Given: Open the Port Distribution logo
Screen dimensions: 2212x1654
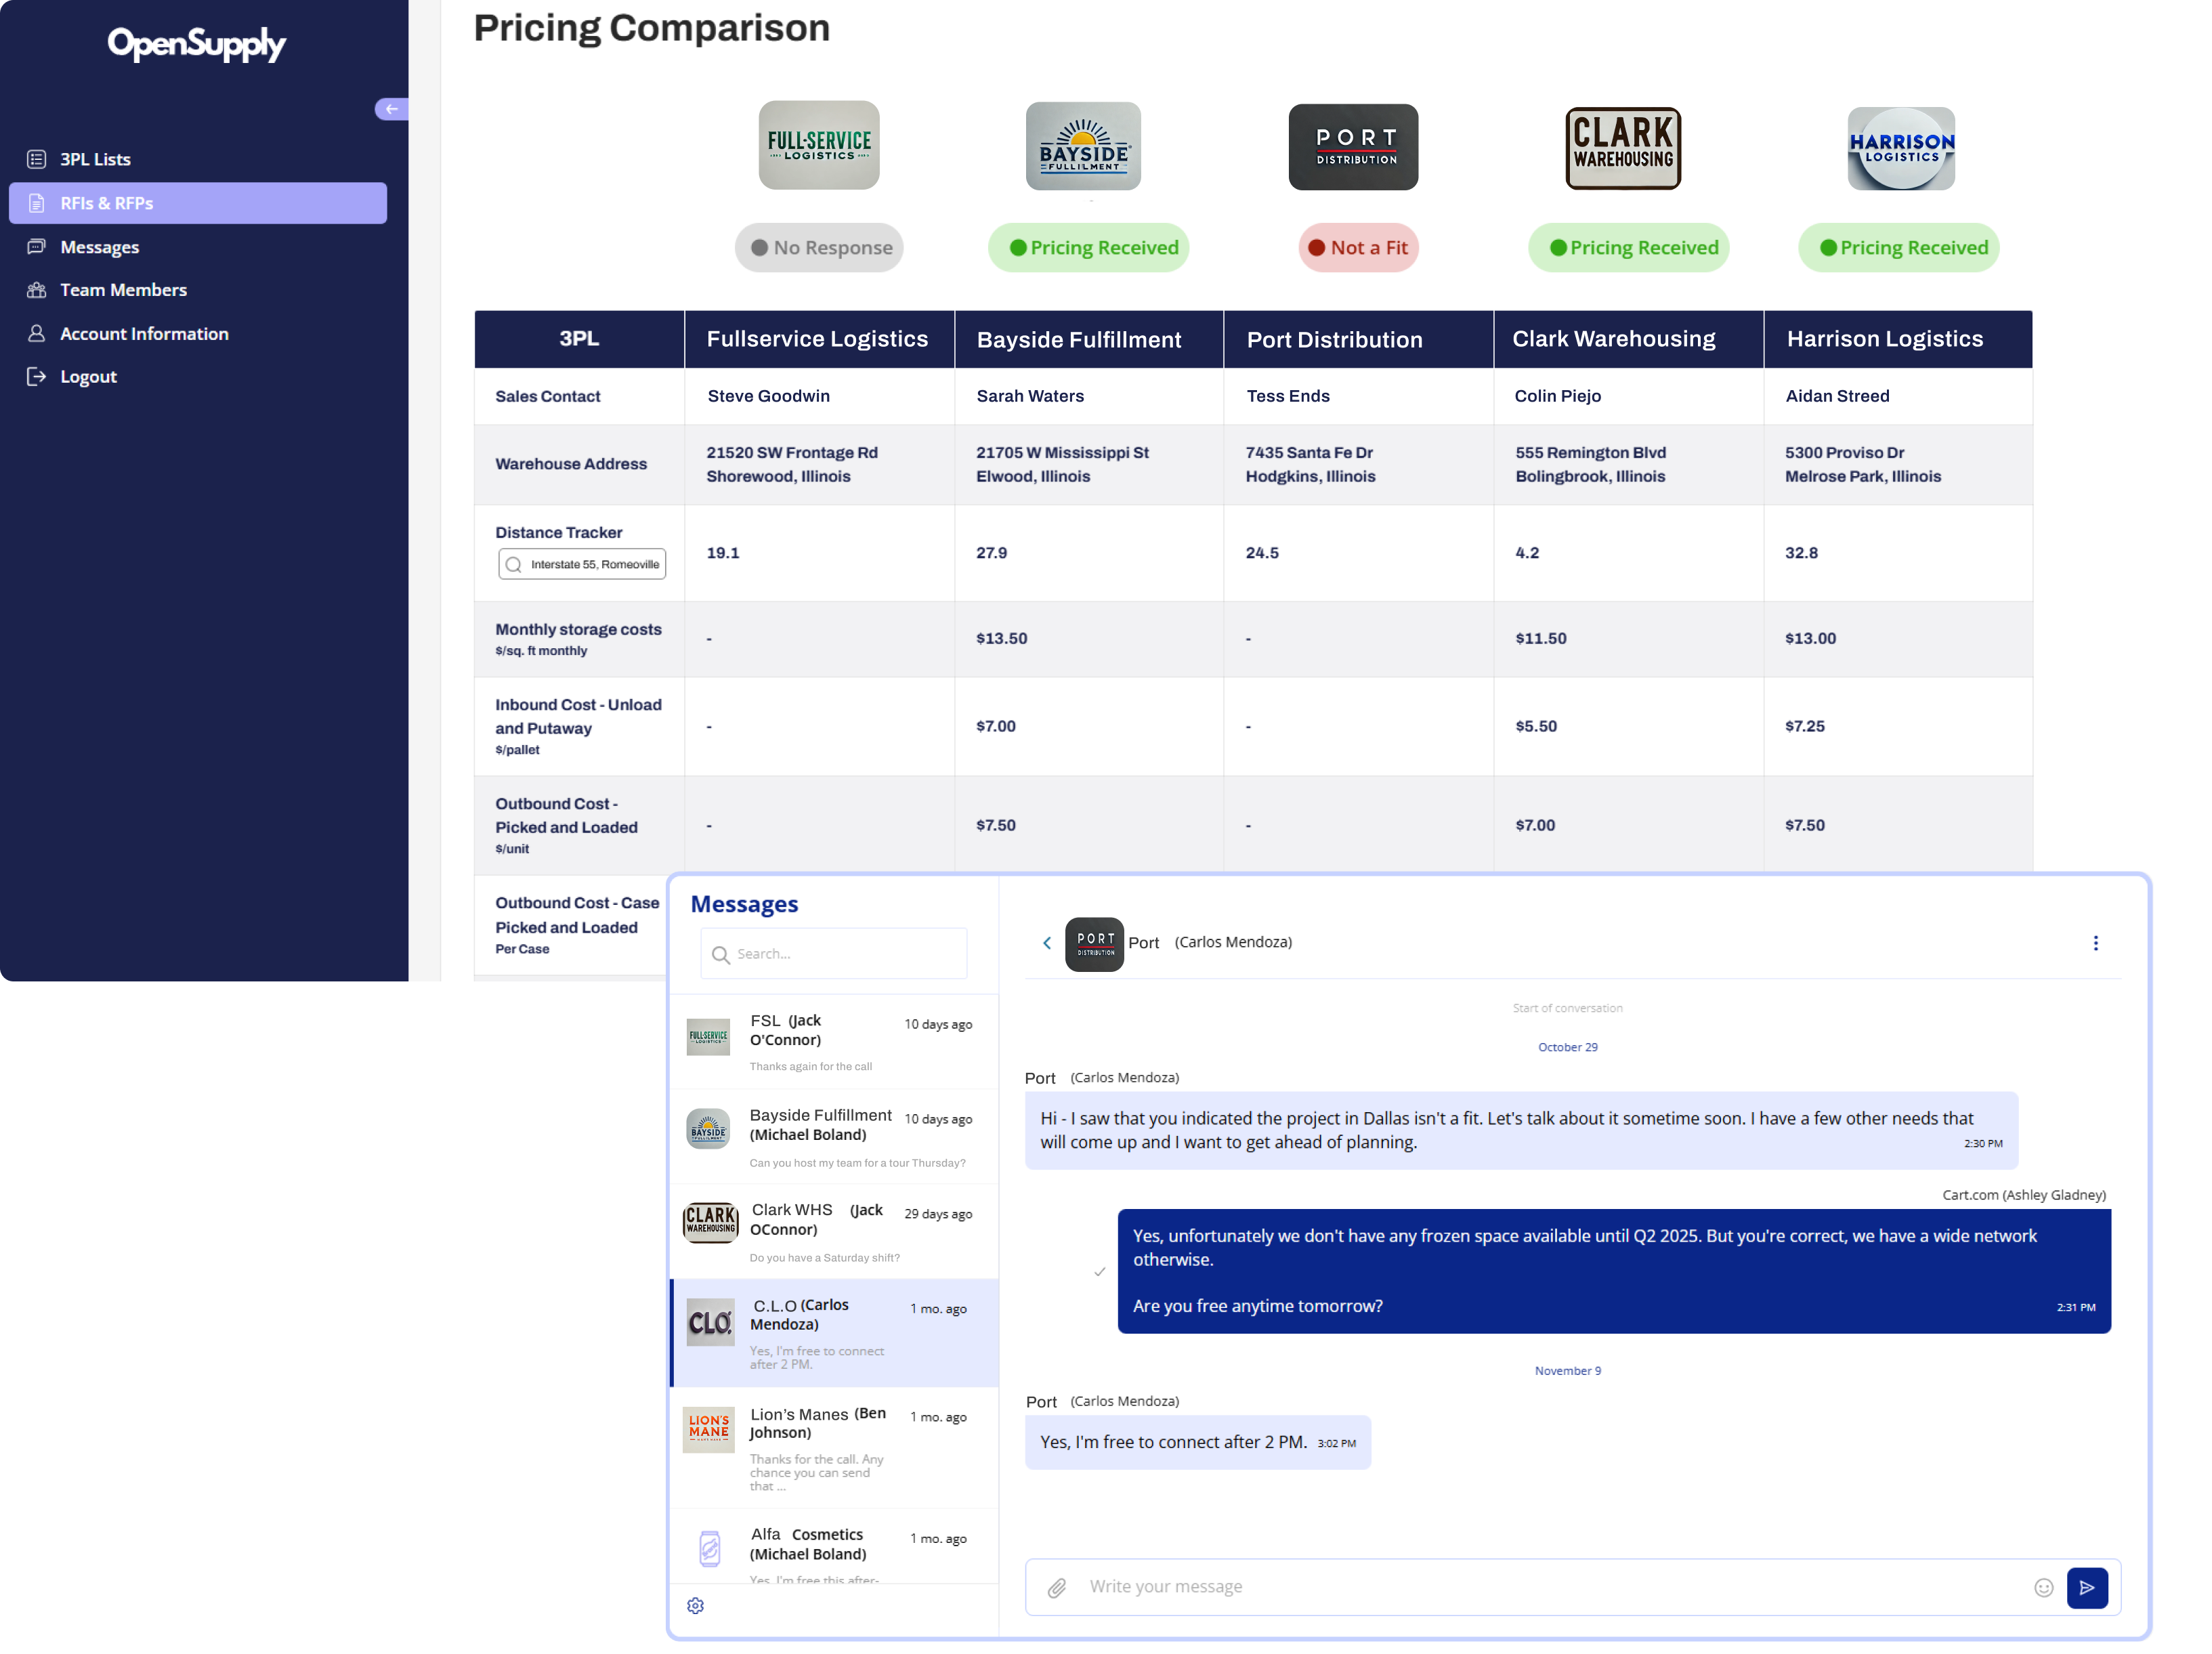Looking at the screenshot, I should coord(1354,147).
